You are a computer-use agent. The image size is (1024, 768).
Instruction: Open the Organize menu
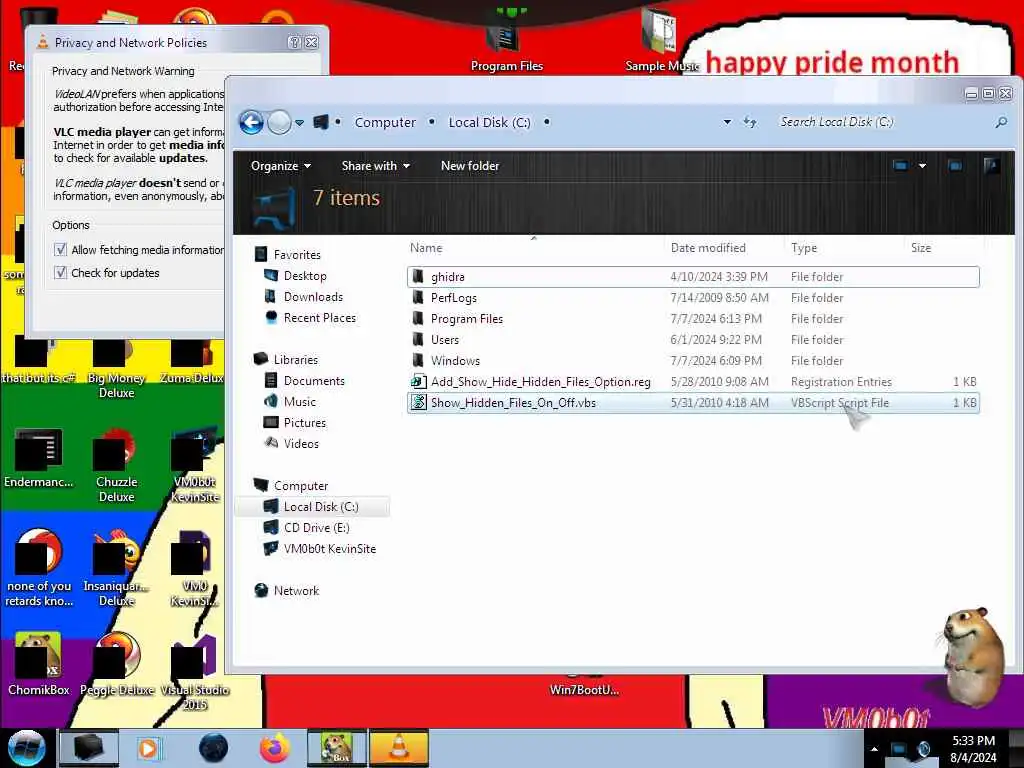[x=280, y=166]
